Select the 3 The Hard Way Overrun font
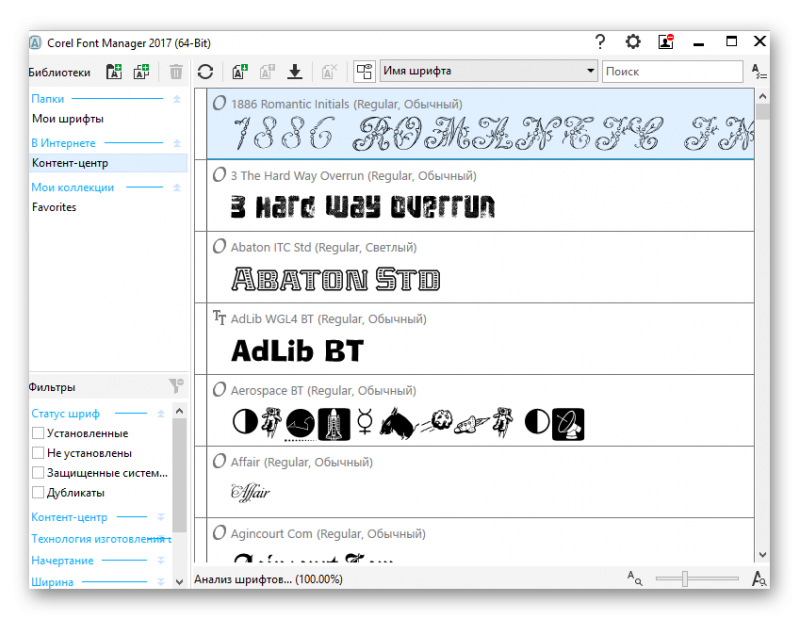The height and width of the screenshot is (619, 800). click(481, 195)
